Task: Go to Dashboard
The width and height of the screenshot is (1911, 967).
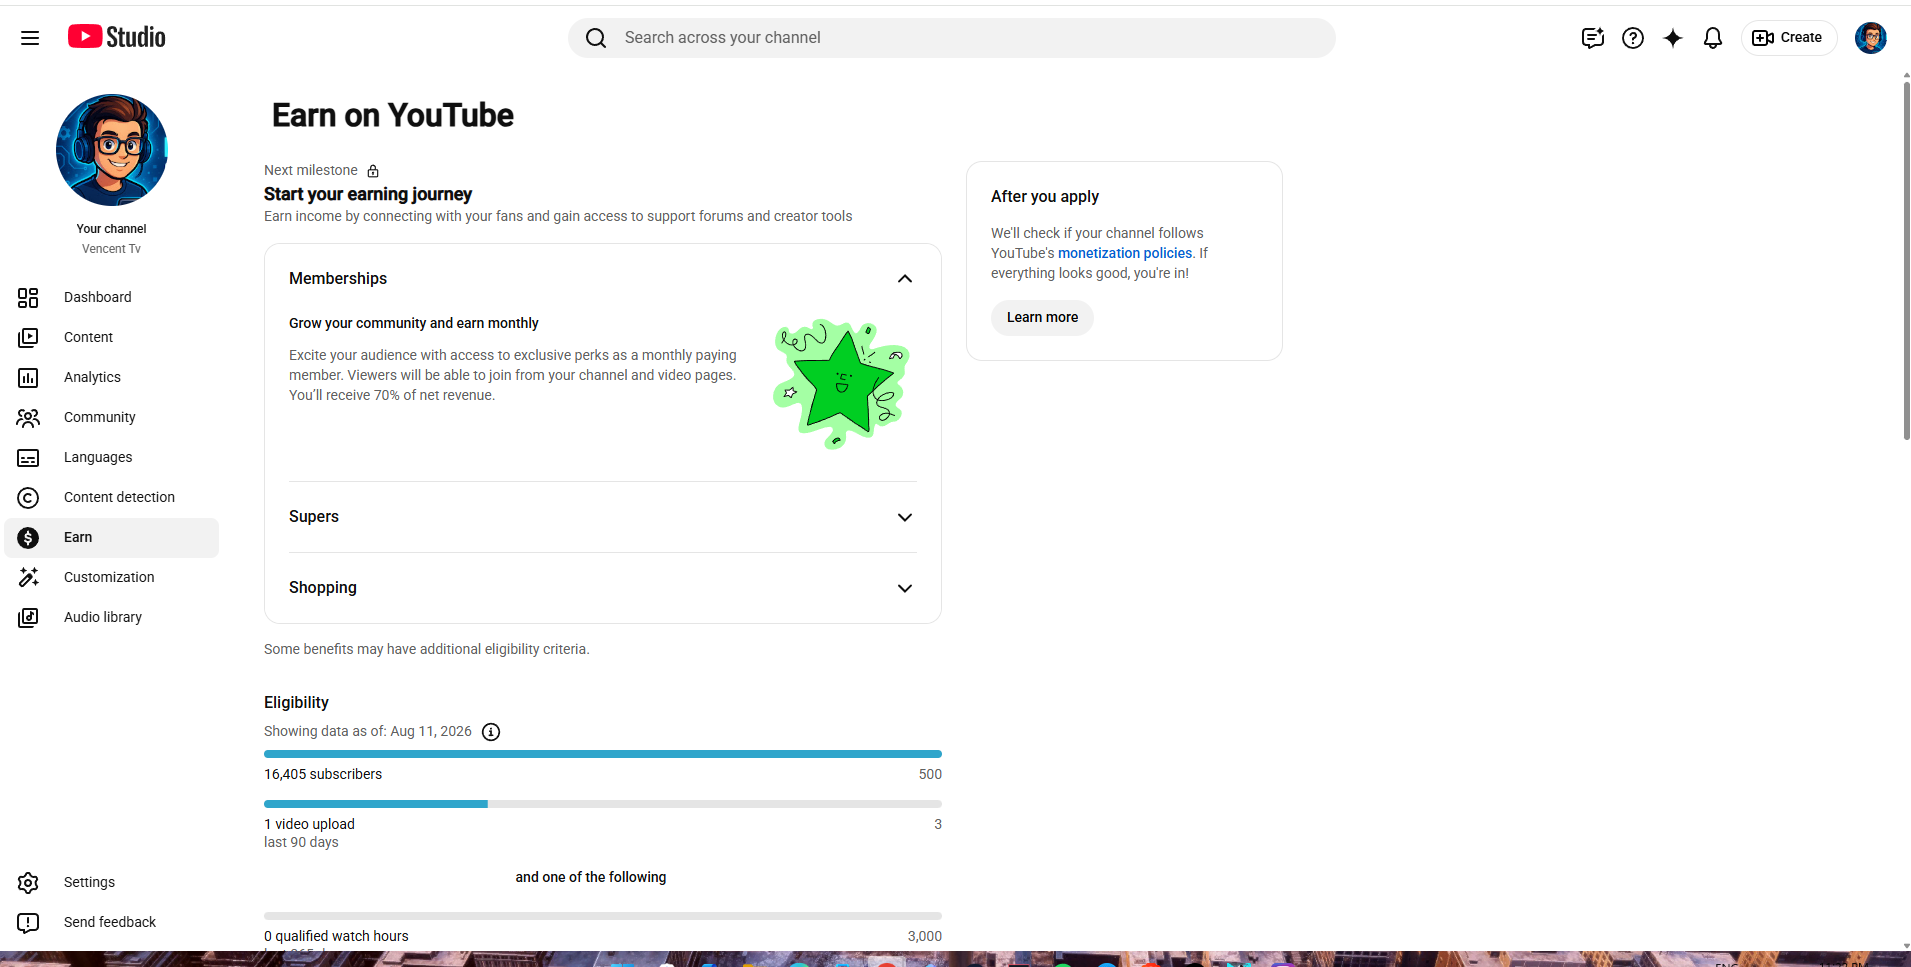Action: [x=98, y=297]
